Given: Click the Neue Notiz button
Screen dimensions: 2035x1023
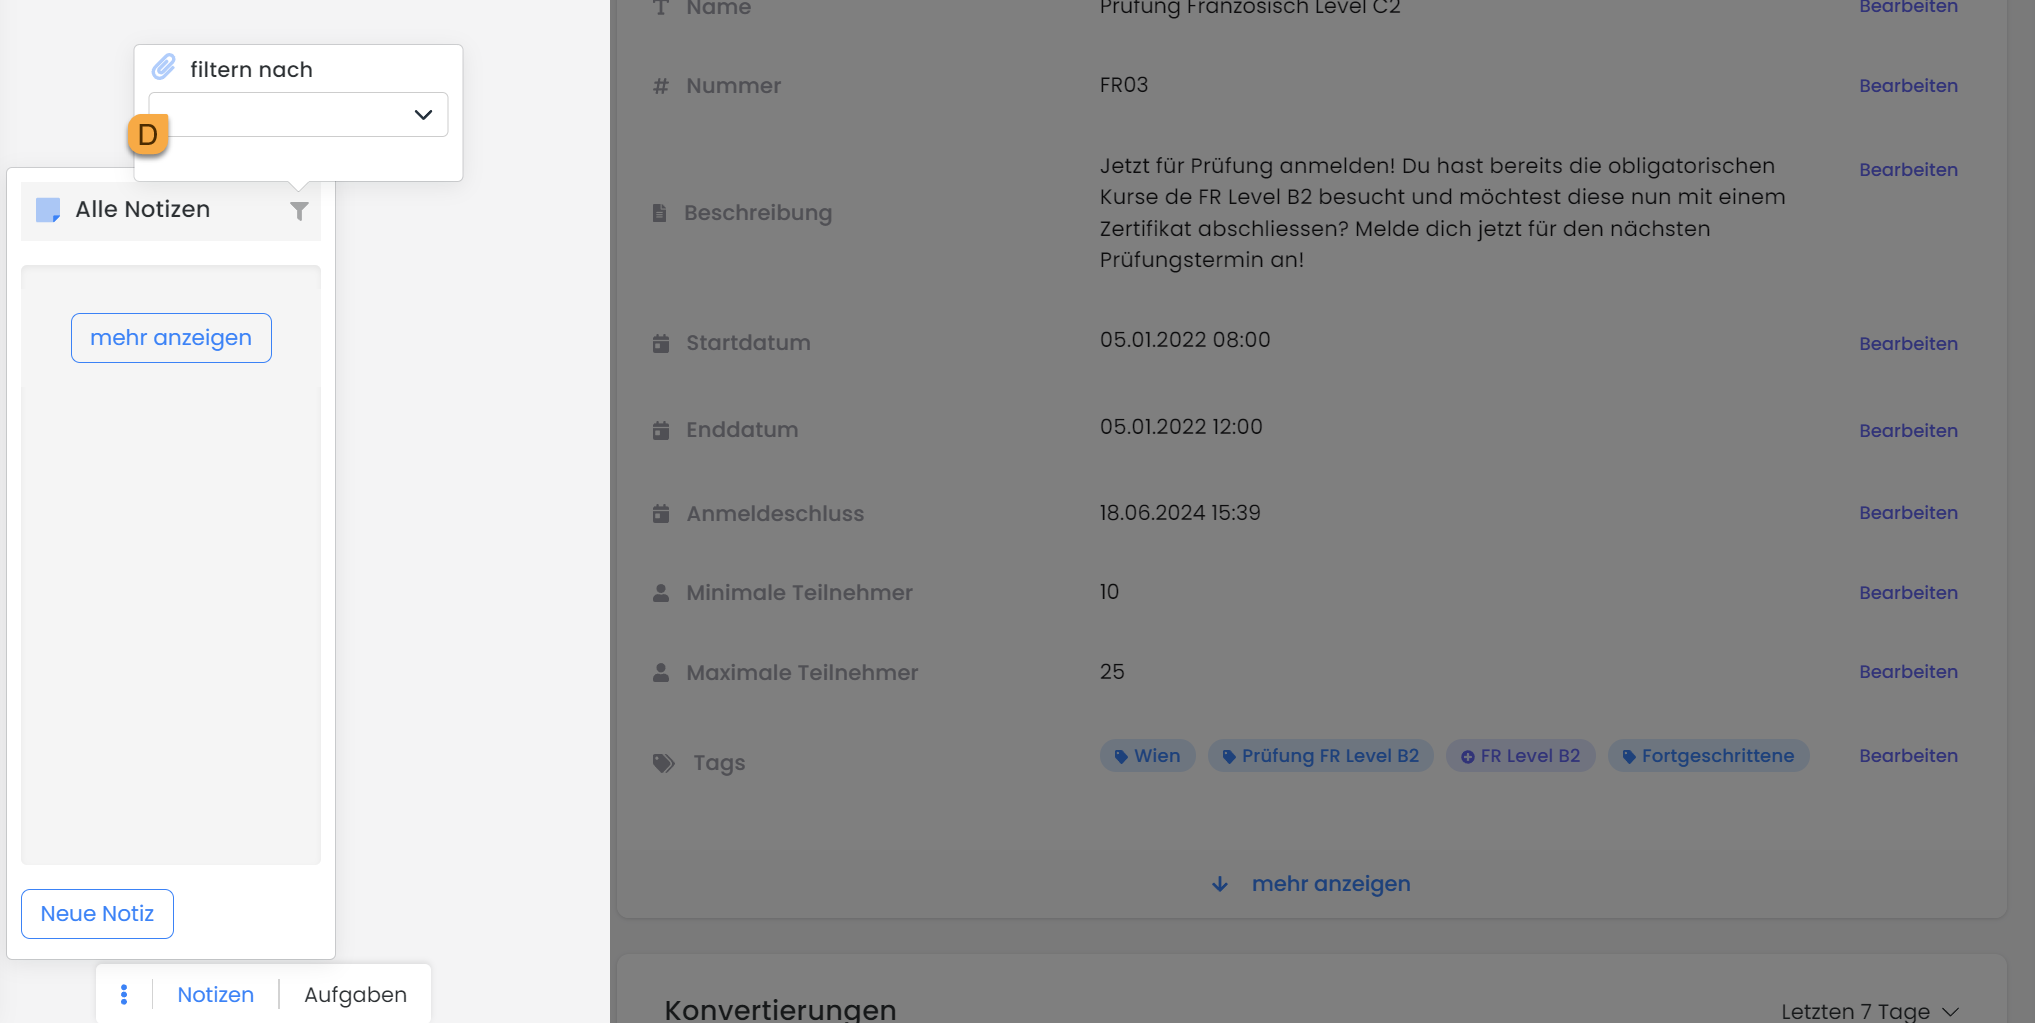Looking at the screenshot, I should (x=97, y=914).
